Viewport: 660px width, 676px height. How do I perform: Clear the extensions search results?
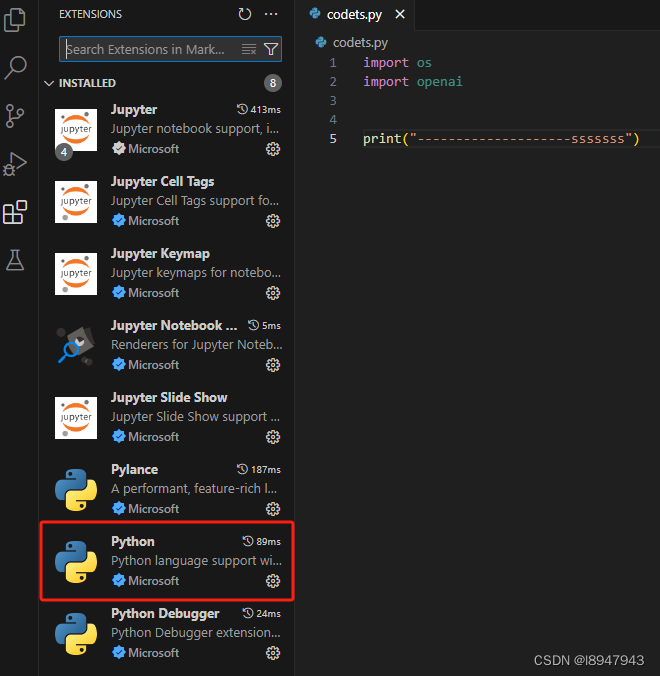[249, 49]
